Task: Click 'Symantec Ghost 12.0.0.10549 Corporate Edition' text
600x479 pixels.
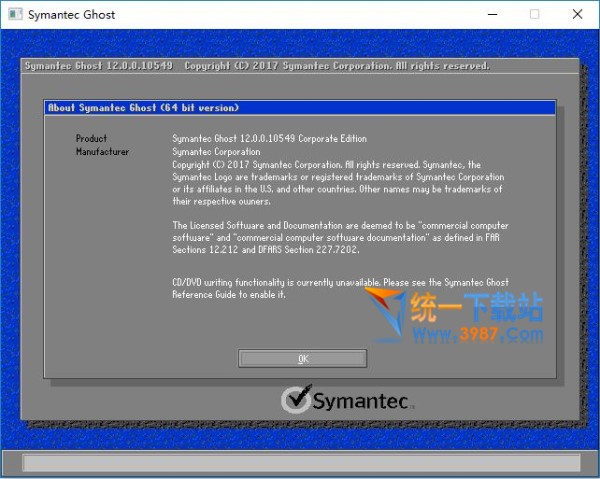Action: (x=269, y=138)
